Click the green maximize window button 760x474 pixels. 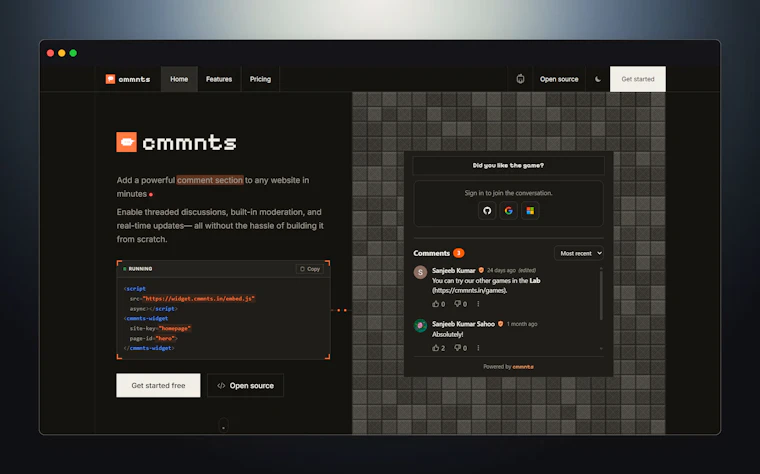point(73,53)
